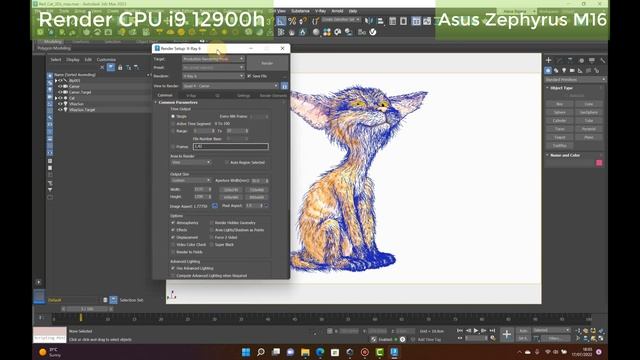Open File Explorer from the taskbar
Viewport: 640px width, 360px height.
305,352
